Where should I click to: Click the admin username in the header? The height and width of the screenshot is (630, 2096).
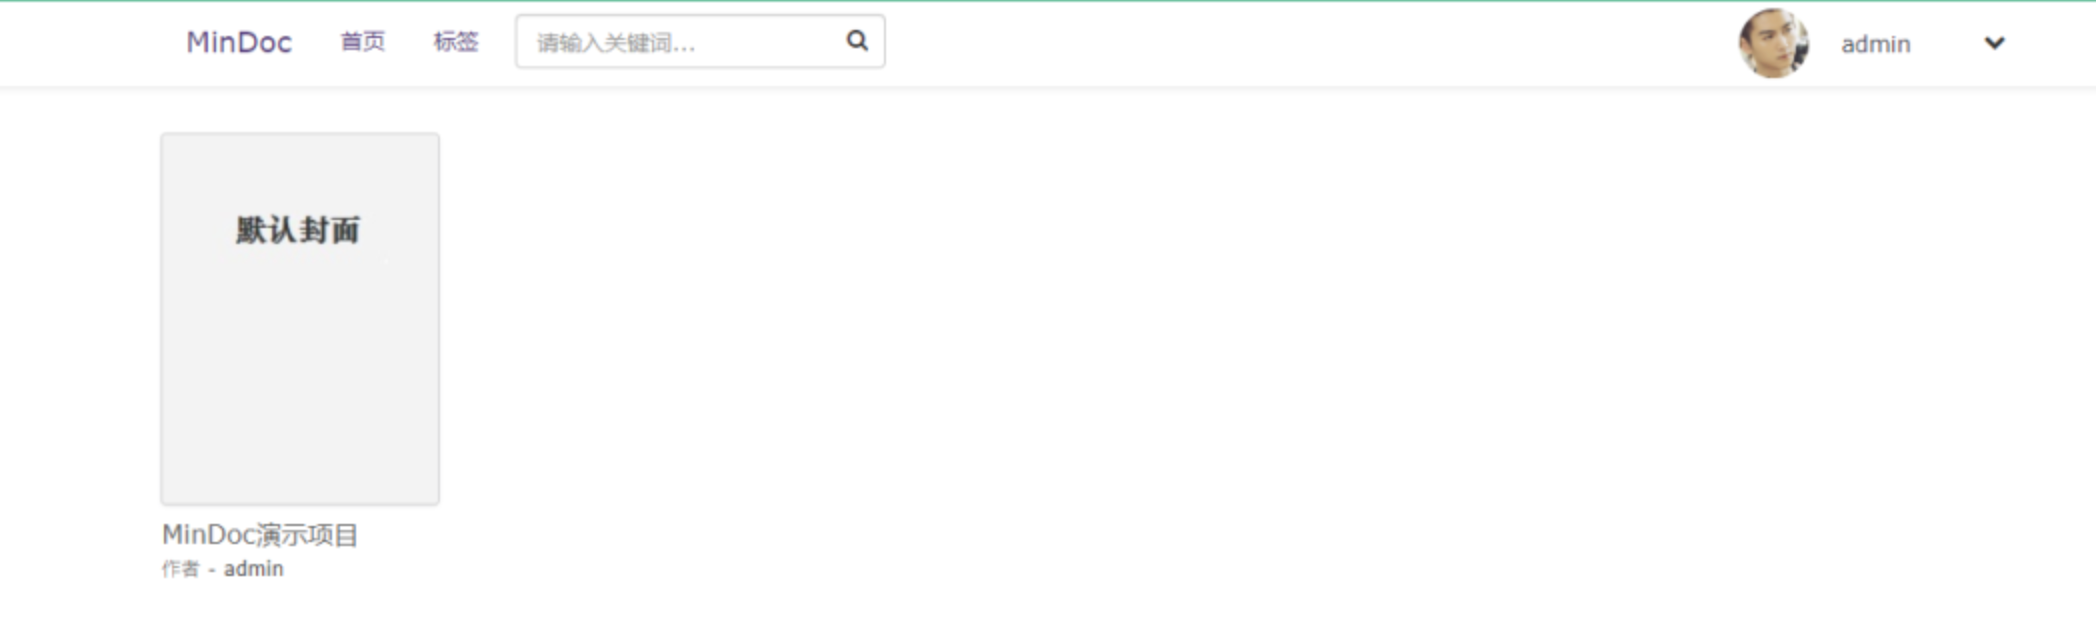(1876, 44)
